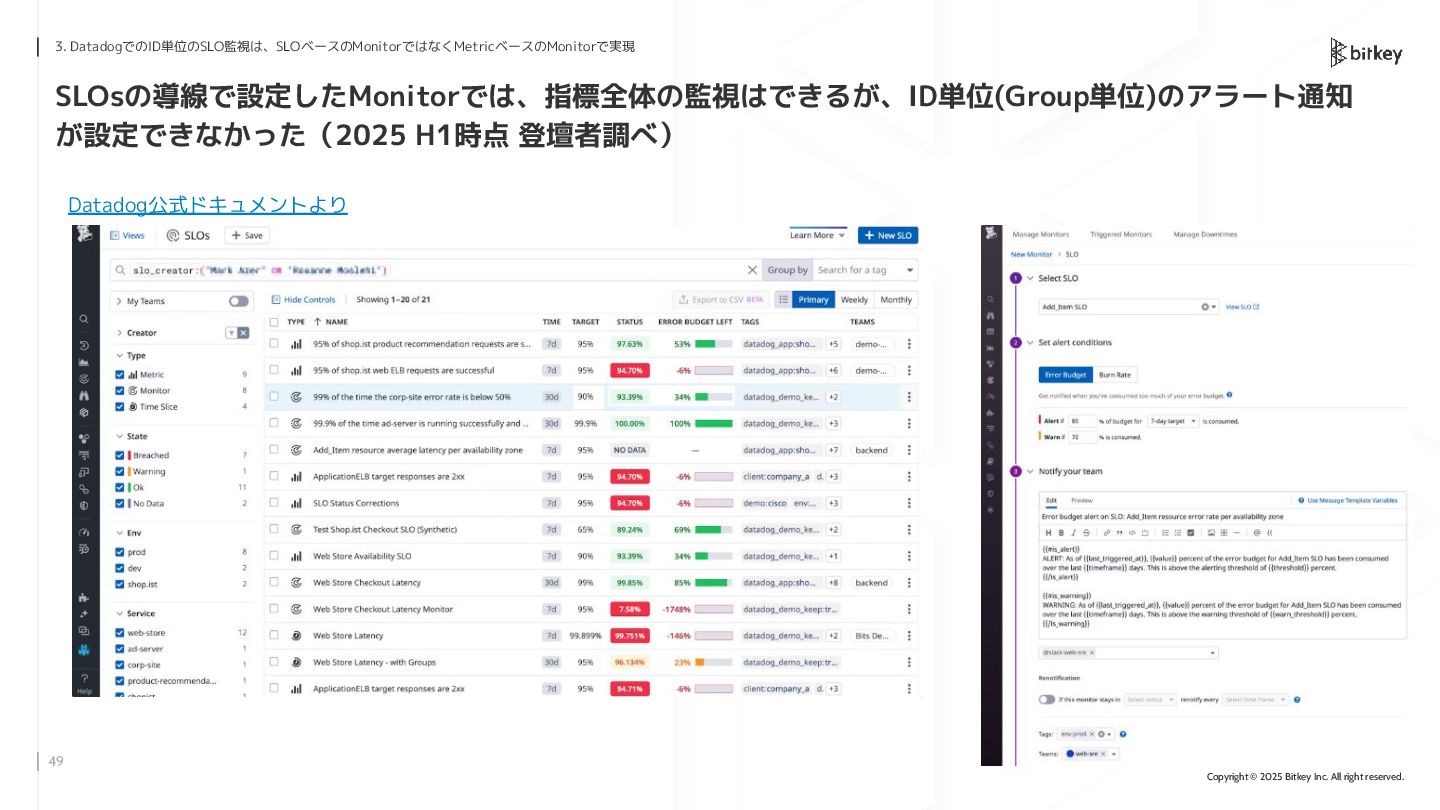Select the Weekly tab
The height and width of the screenshot is (810, 1440).
click(x=854, y=299)
